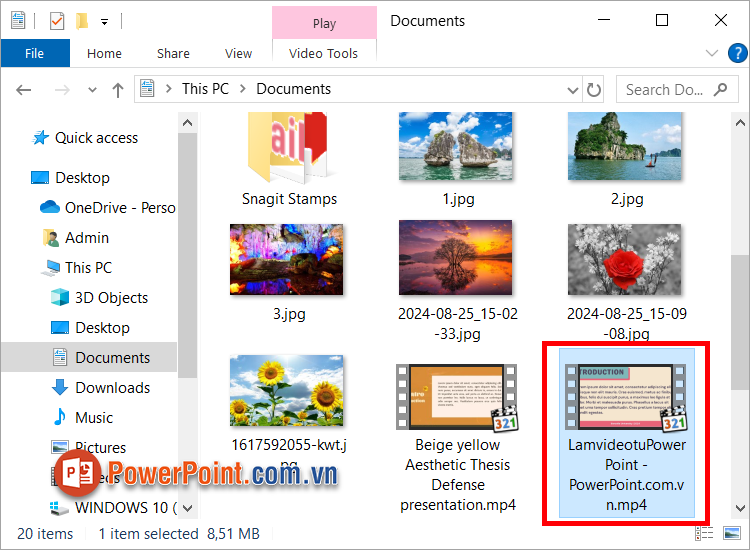Go forward with the Forward arrow
The height and width of the screenshot is (550, 750).
62,89
